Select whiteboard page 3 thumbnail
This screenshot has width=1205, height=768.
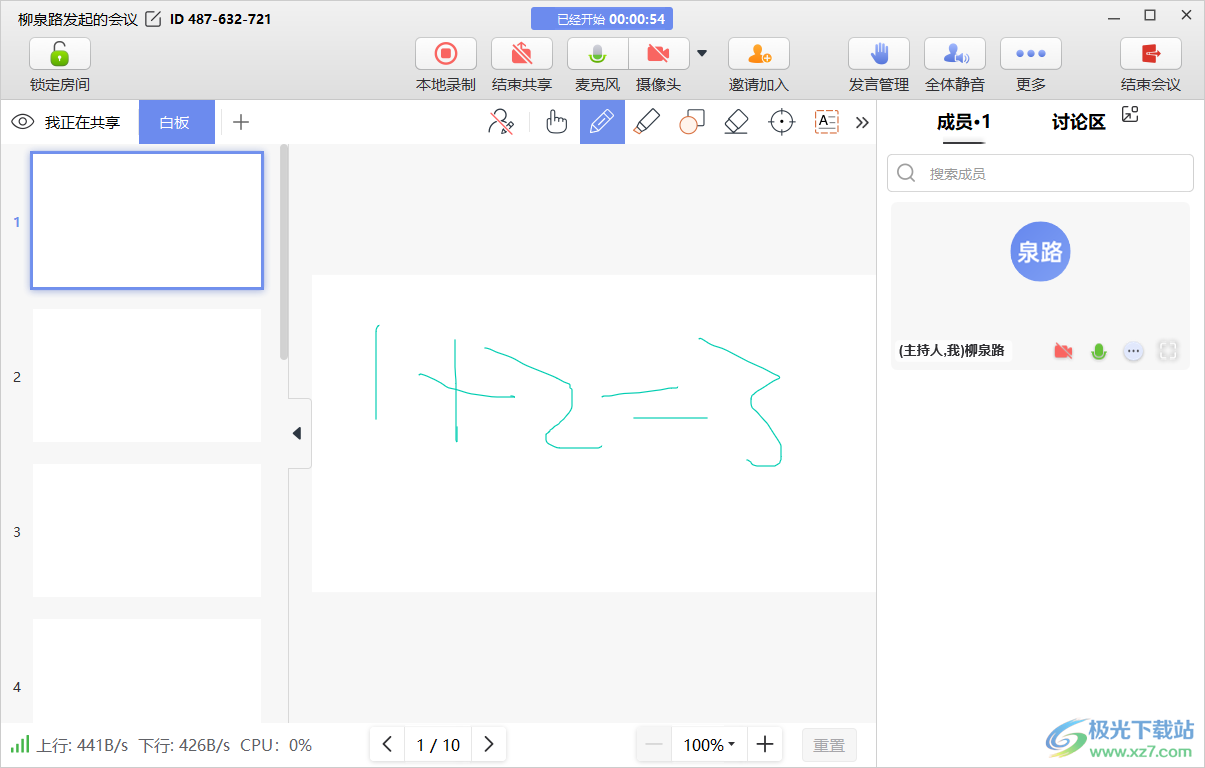coord(147,530)
